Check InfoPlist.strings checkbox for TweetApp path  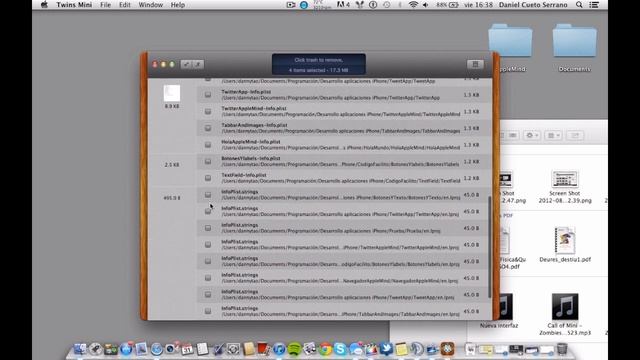(x=208, y=294)
